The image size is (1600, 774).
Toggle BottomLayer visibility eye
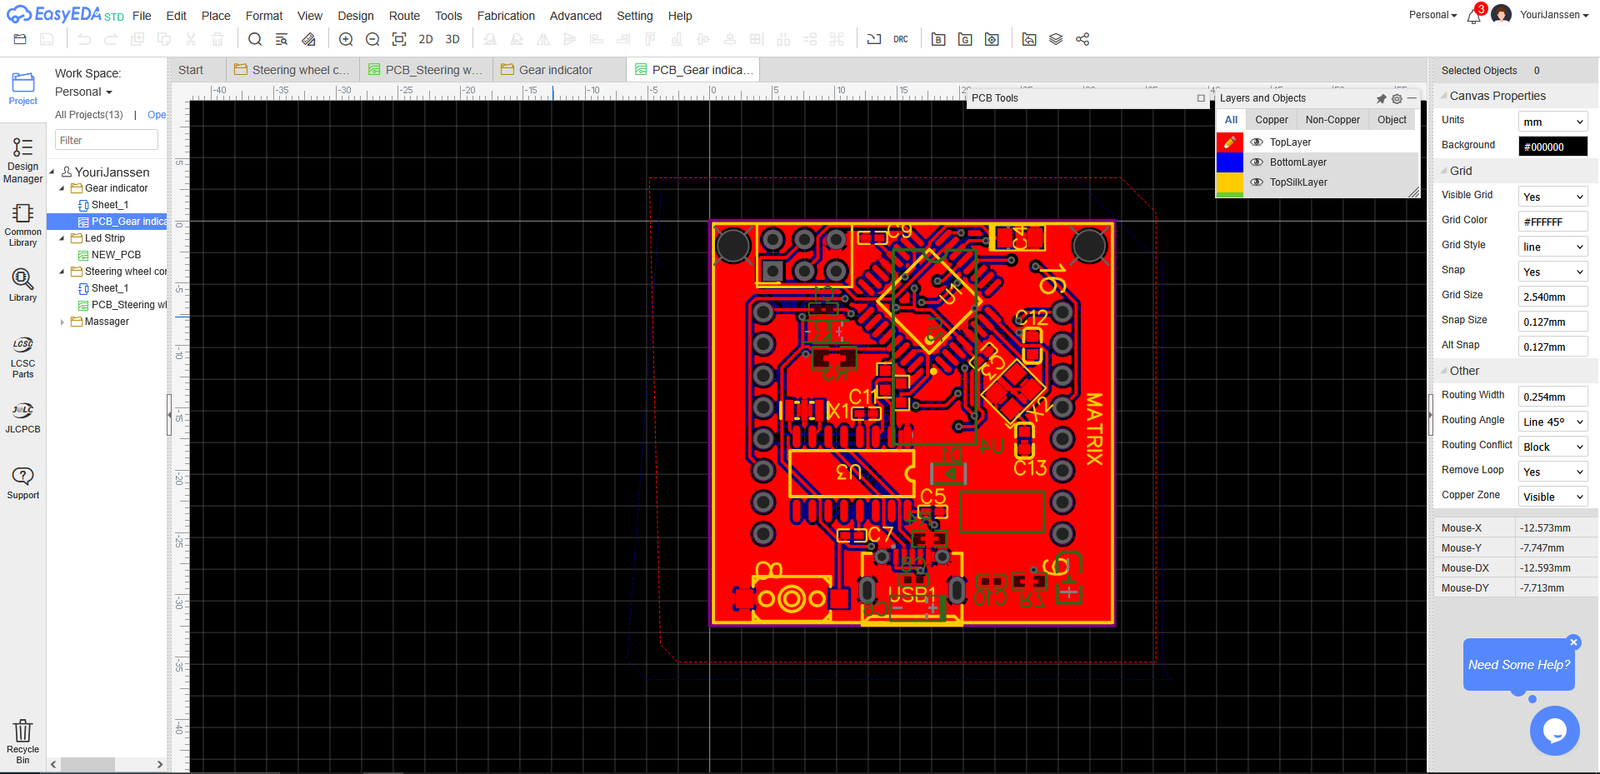tap(1257, 162)
